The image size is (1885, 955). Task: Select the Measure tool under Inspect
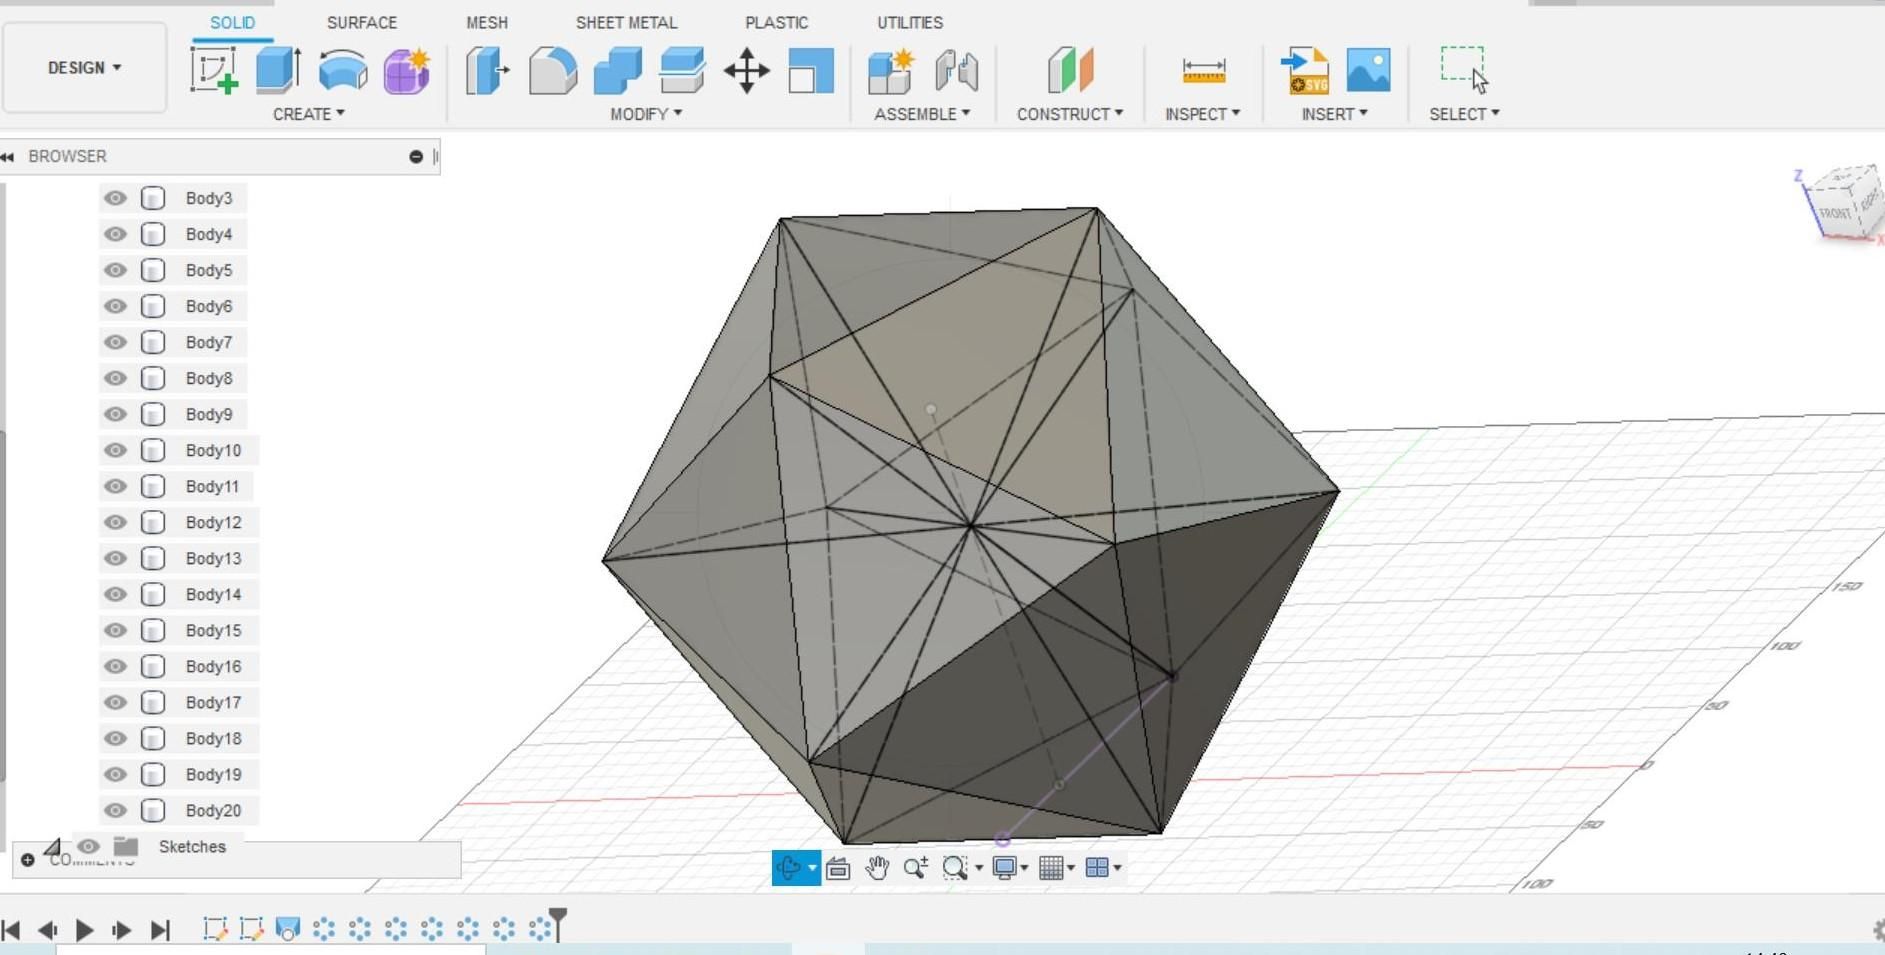(x=1204, y=70)
